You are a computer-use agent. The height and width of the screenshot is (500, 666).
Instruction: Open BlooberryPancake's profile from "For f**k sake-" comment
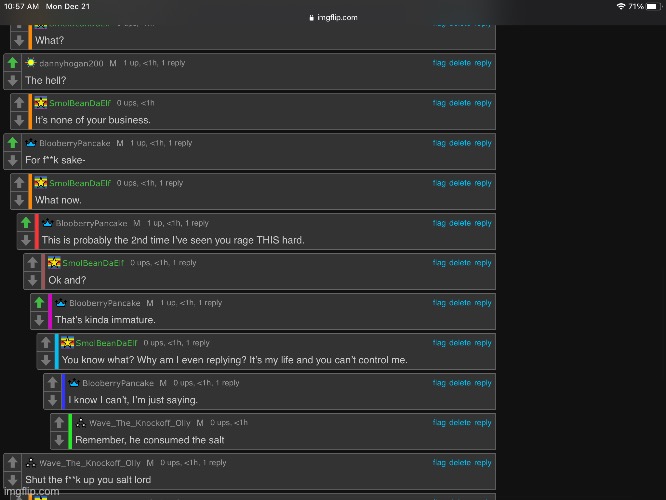[75, 143]
